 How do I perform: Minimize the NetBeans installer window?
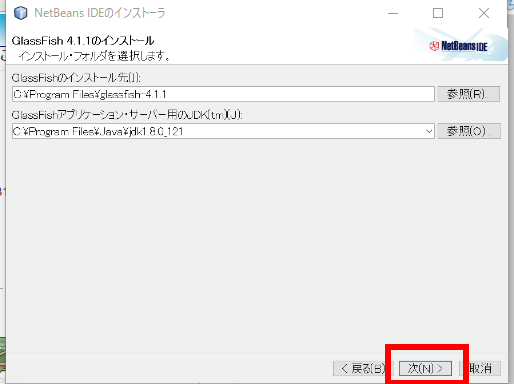pos(393,13)
